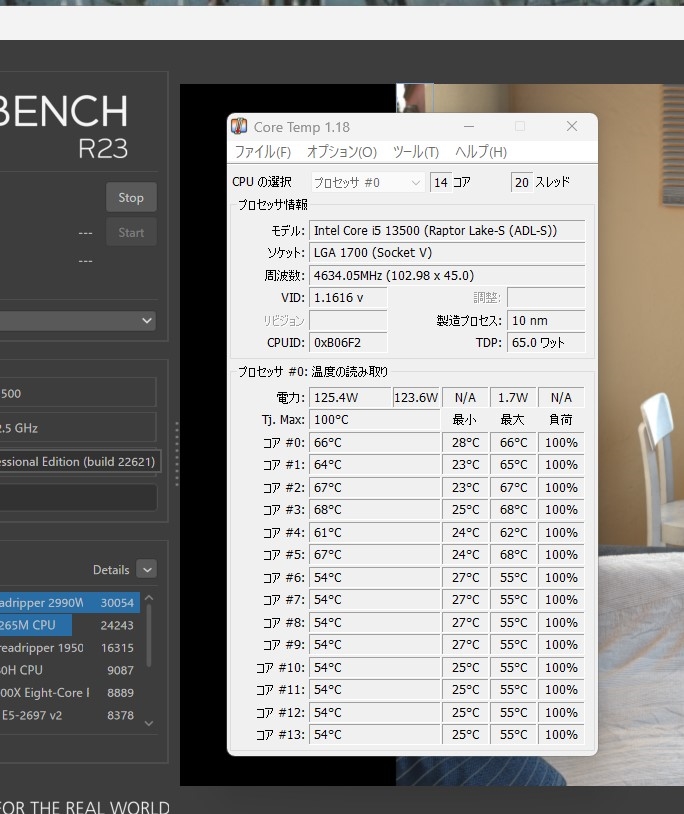Screen dimensions: 684x814
Task: Click the core count field showing 14
Action: pyautogui.click(x=441, y=182)
